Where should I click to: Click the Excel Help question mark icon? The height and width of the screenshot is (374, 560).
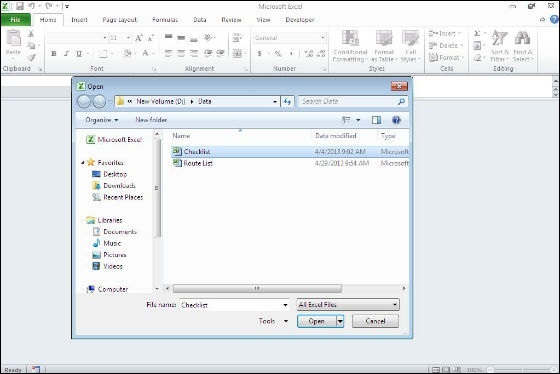tap(555, 20)
